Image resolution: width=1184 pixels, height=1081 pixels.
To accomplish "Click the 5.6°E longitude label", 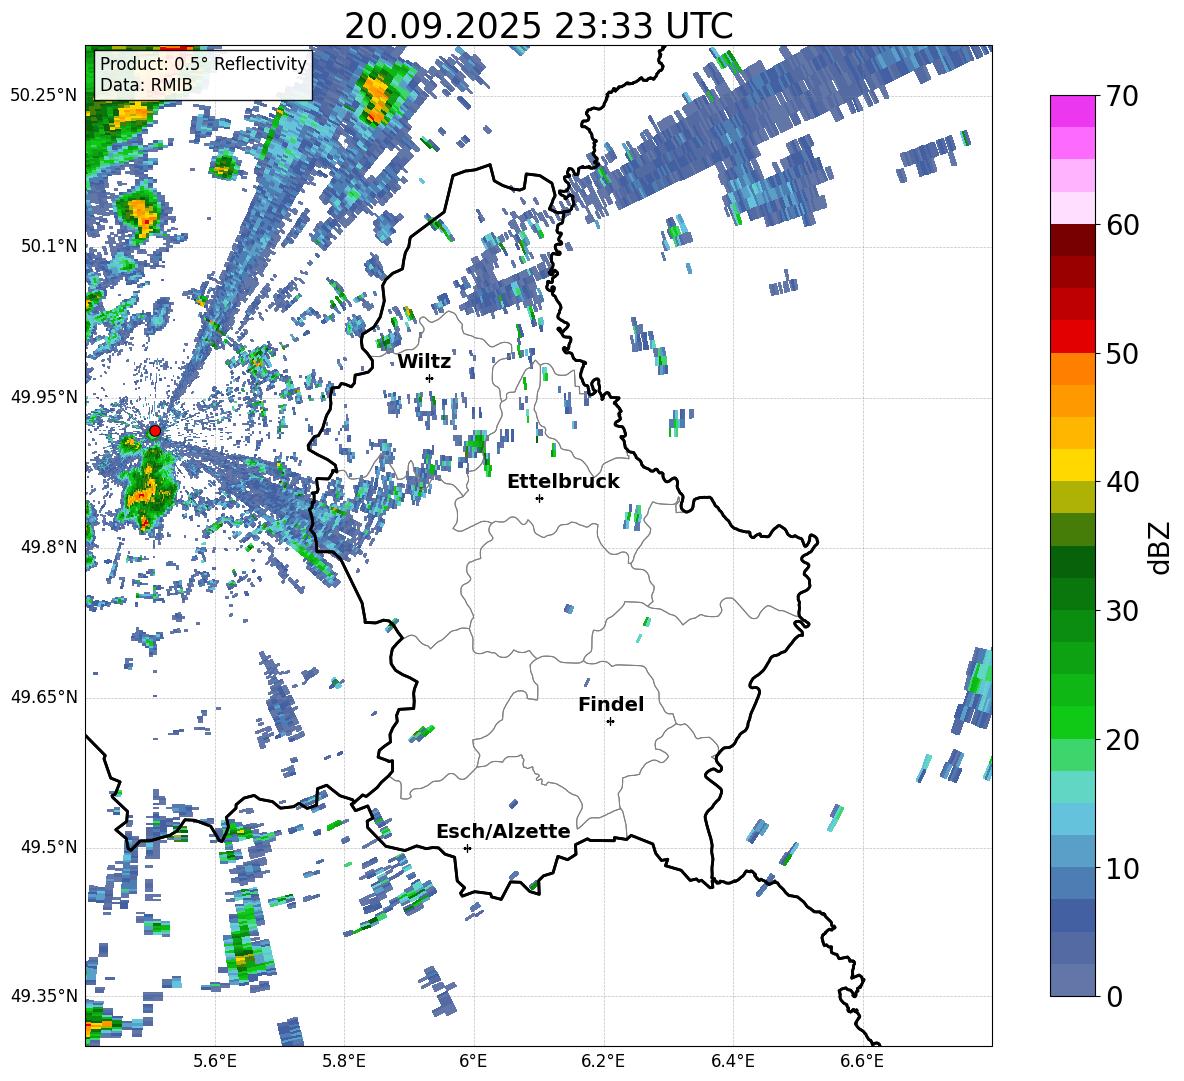I will coord(215,1062).
